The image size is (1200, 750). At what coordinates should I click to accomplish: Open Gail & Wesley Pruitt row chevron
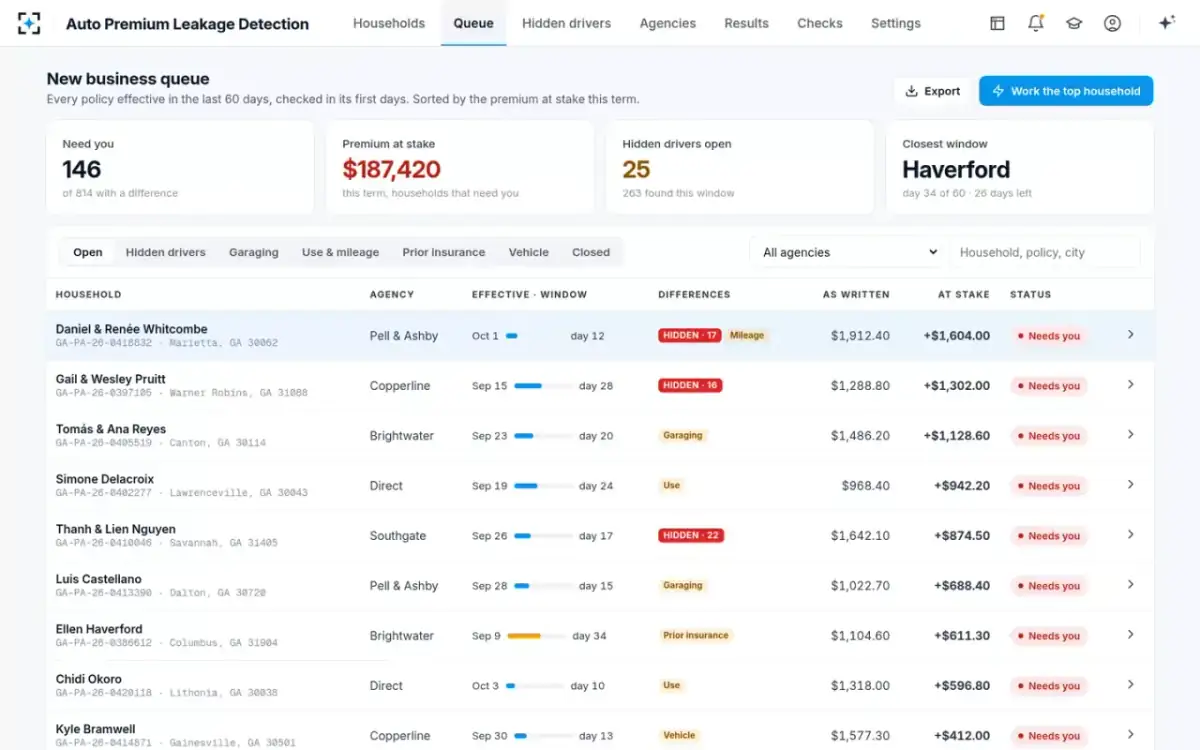[1131, 385]
